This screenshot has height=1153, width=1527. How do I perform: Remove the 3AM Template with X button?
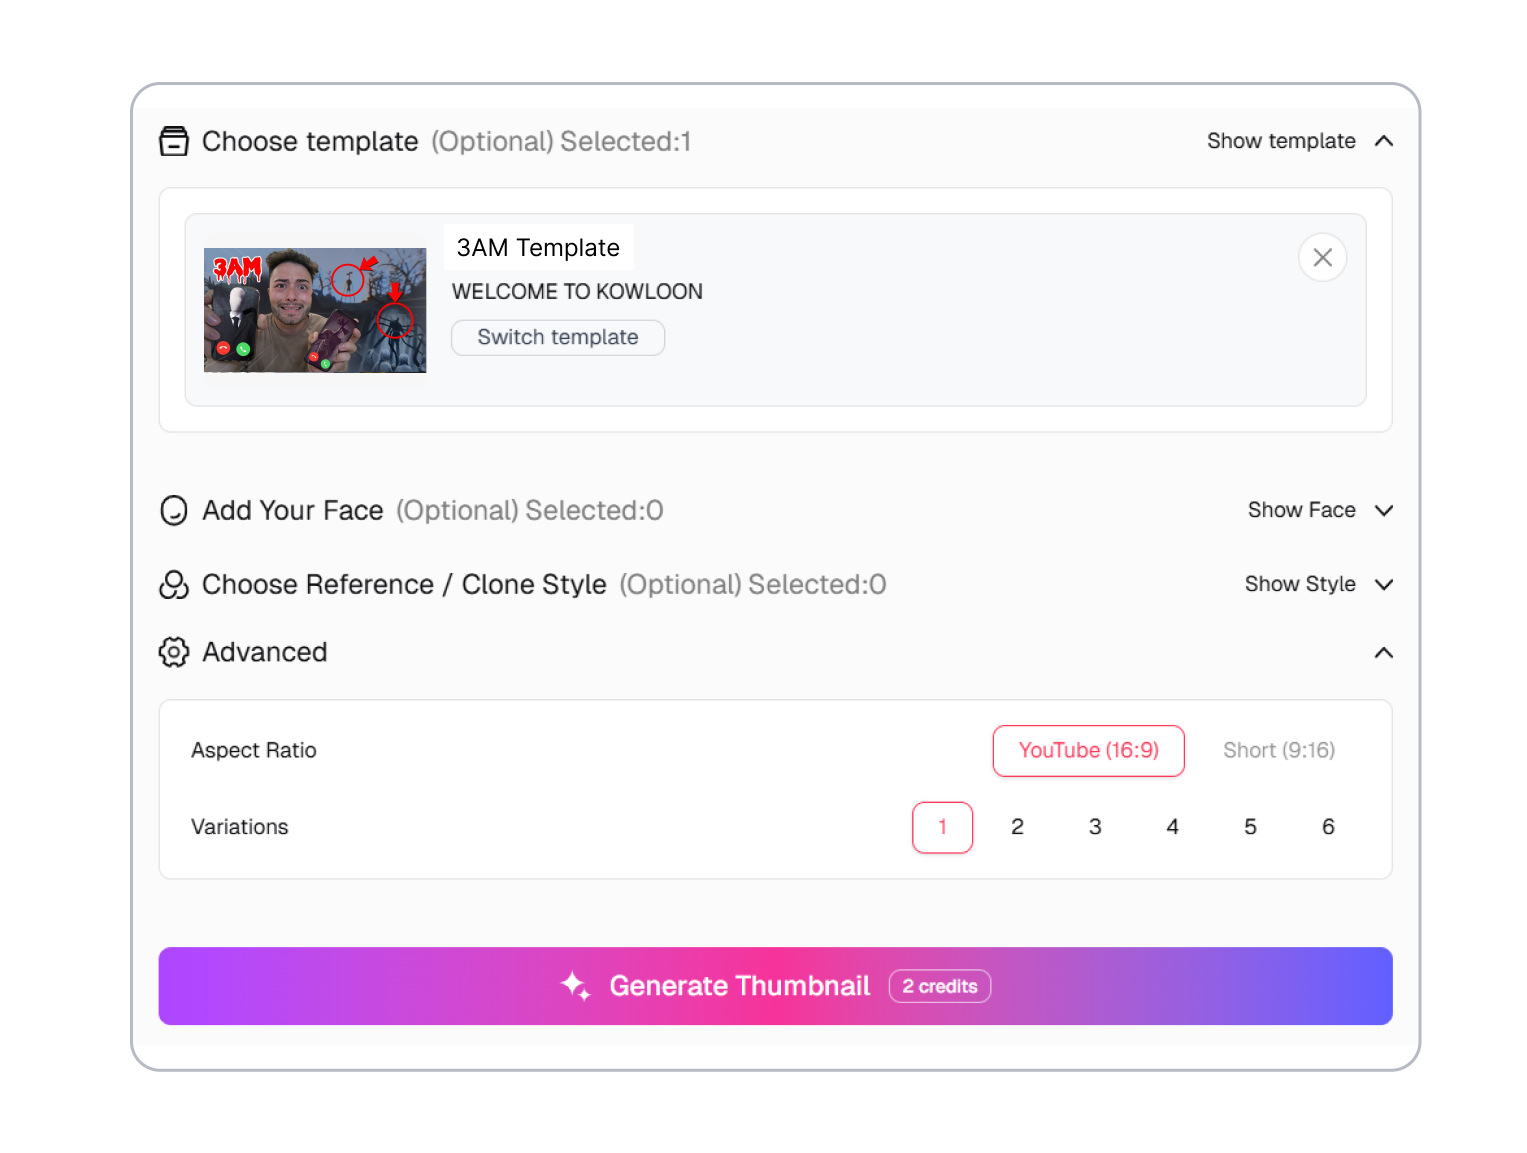click(x=1322, y=257)
